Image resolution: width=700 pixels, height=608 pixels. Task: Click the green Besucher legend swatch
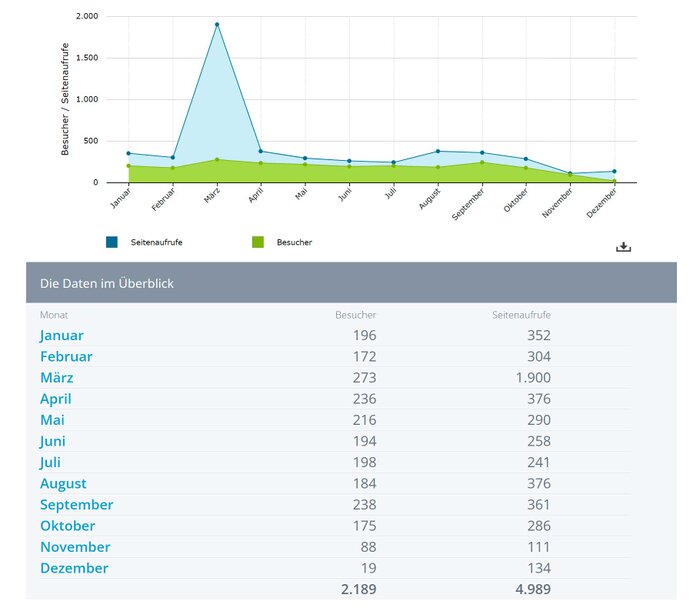click(x=257, y=242)
